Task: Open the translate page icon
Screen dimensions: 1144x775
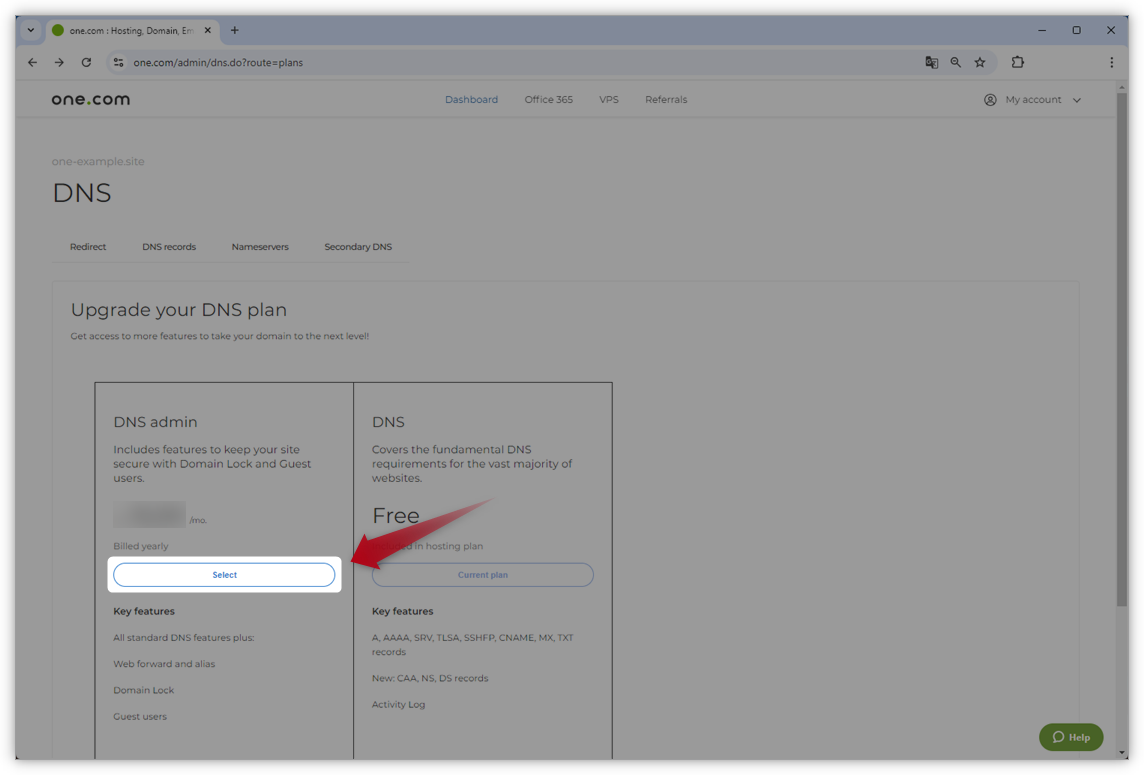Action: [932, 63]
